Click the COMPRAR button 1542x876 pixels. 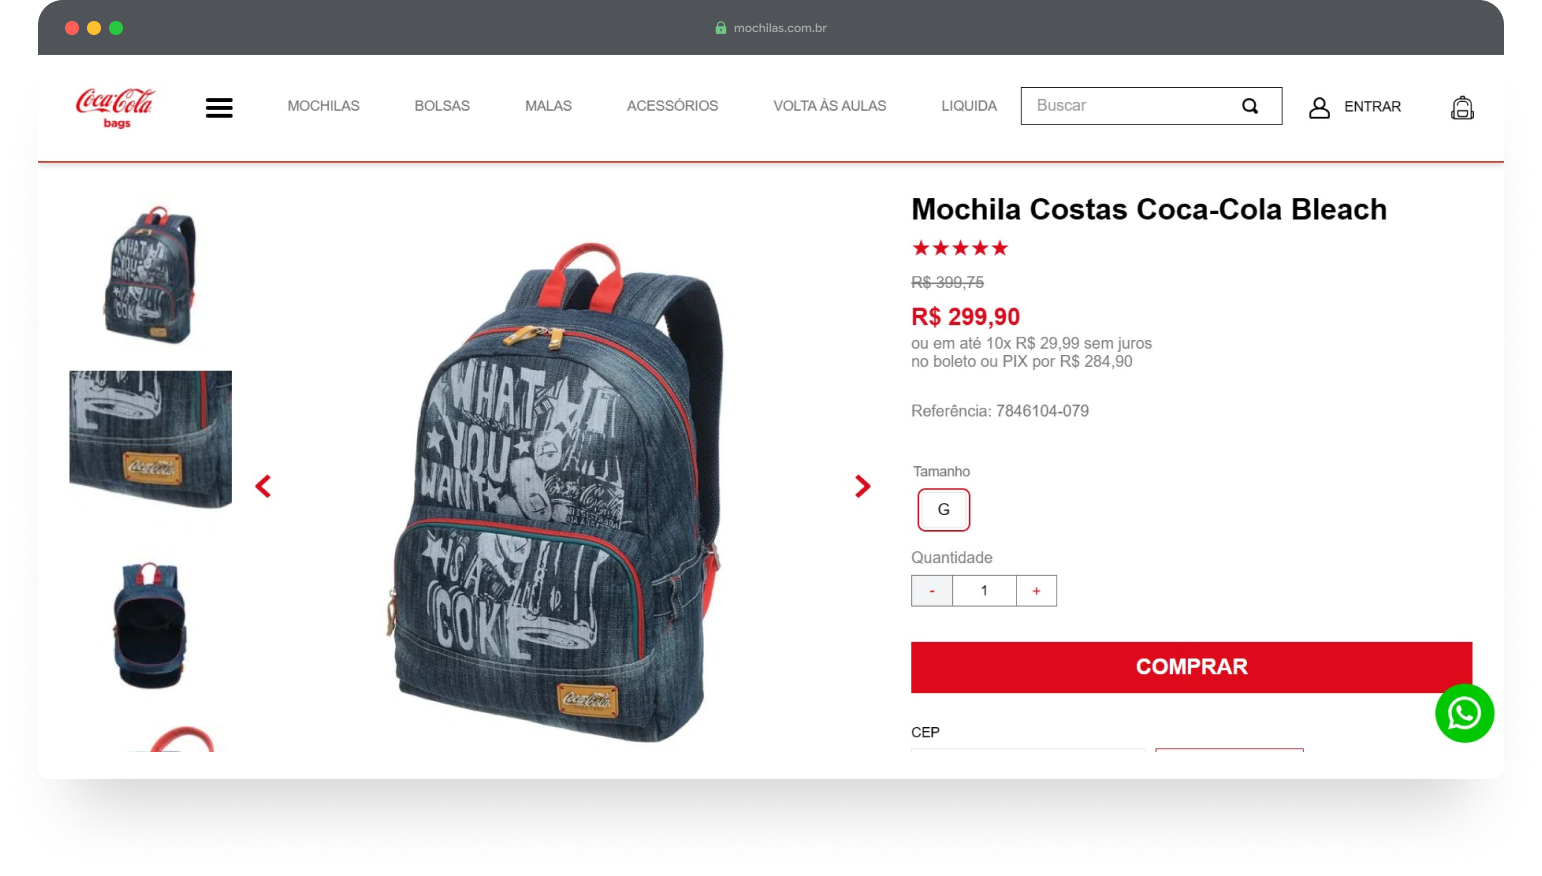1191,667
